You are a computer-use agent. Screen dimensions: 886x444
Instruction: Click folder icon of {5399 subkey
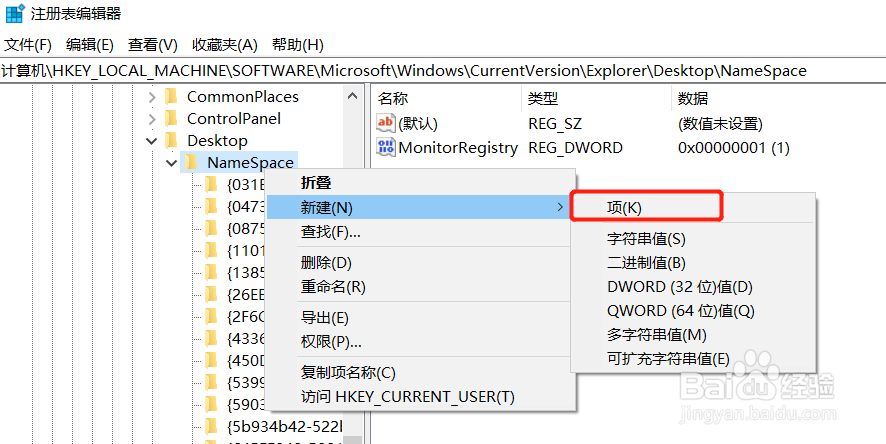point(211,382)
